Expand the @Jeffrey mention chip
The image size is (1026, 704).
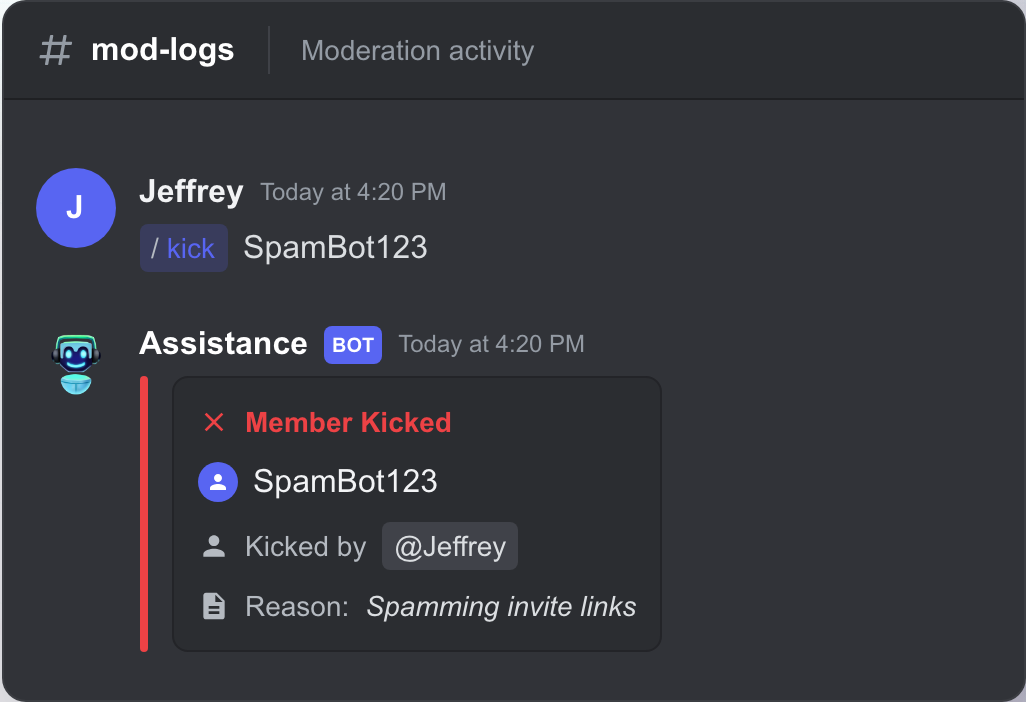[449, 546]
